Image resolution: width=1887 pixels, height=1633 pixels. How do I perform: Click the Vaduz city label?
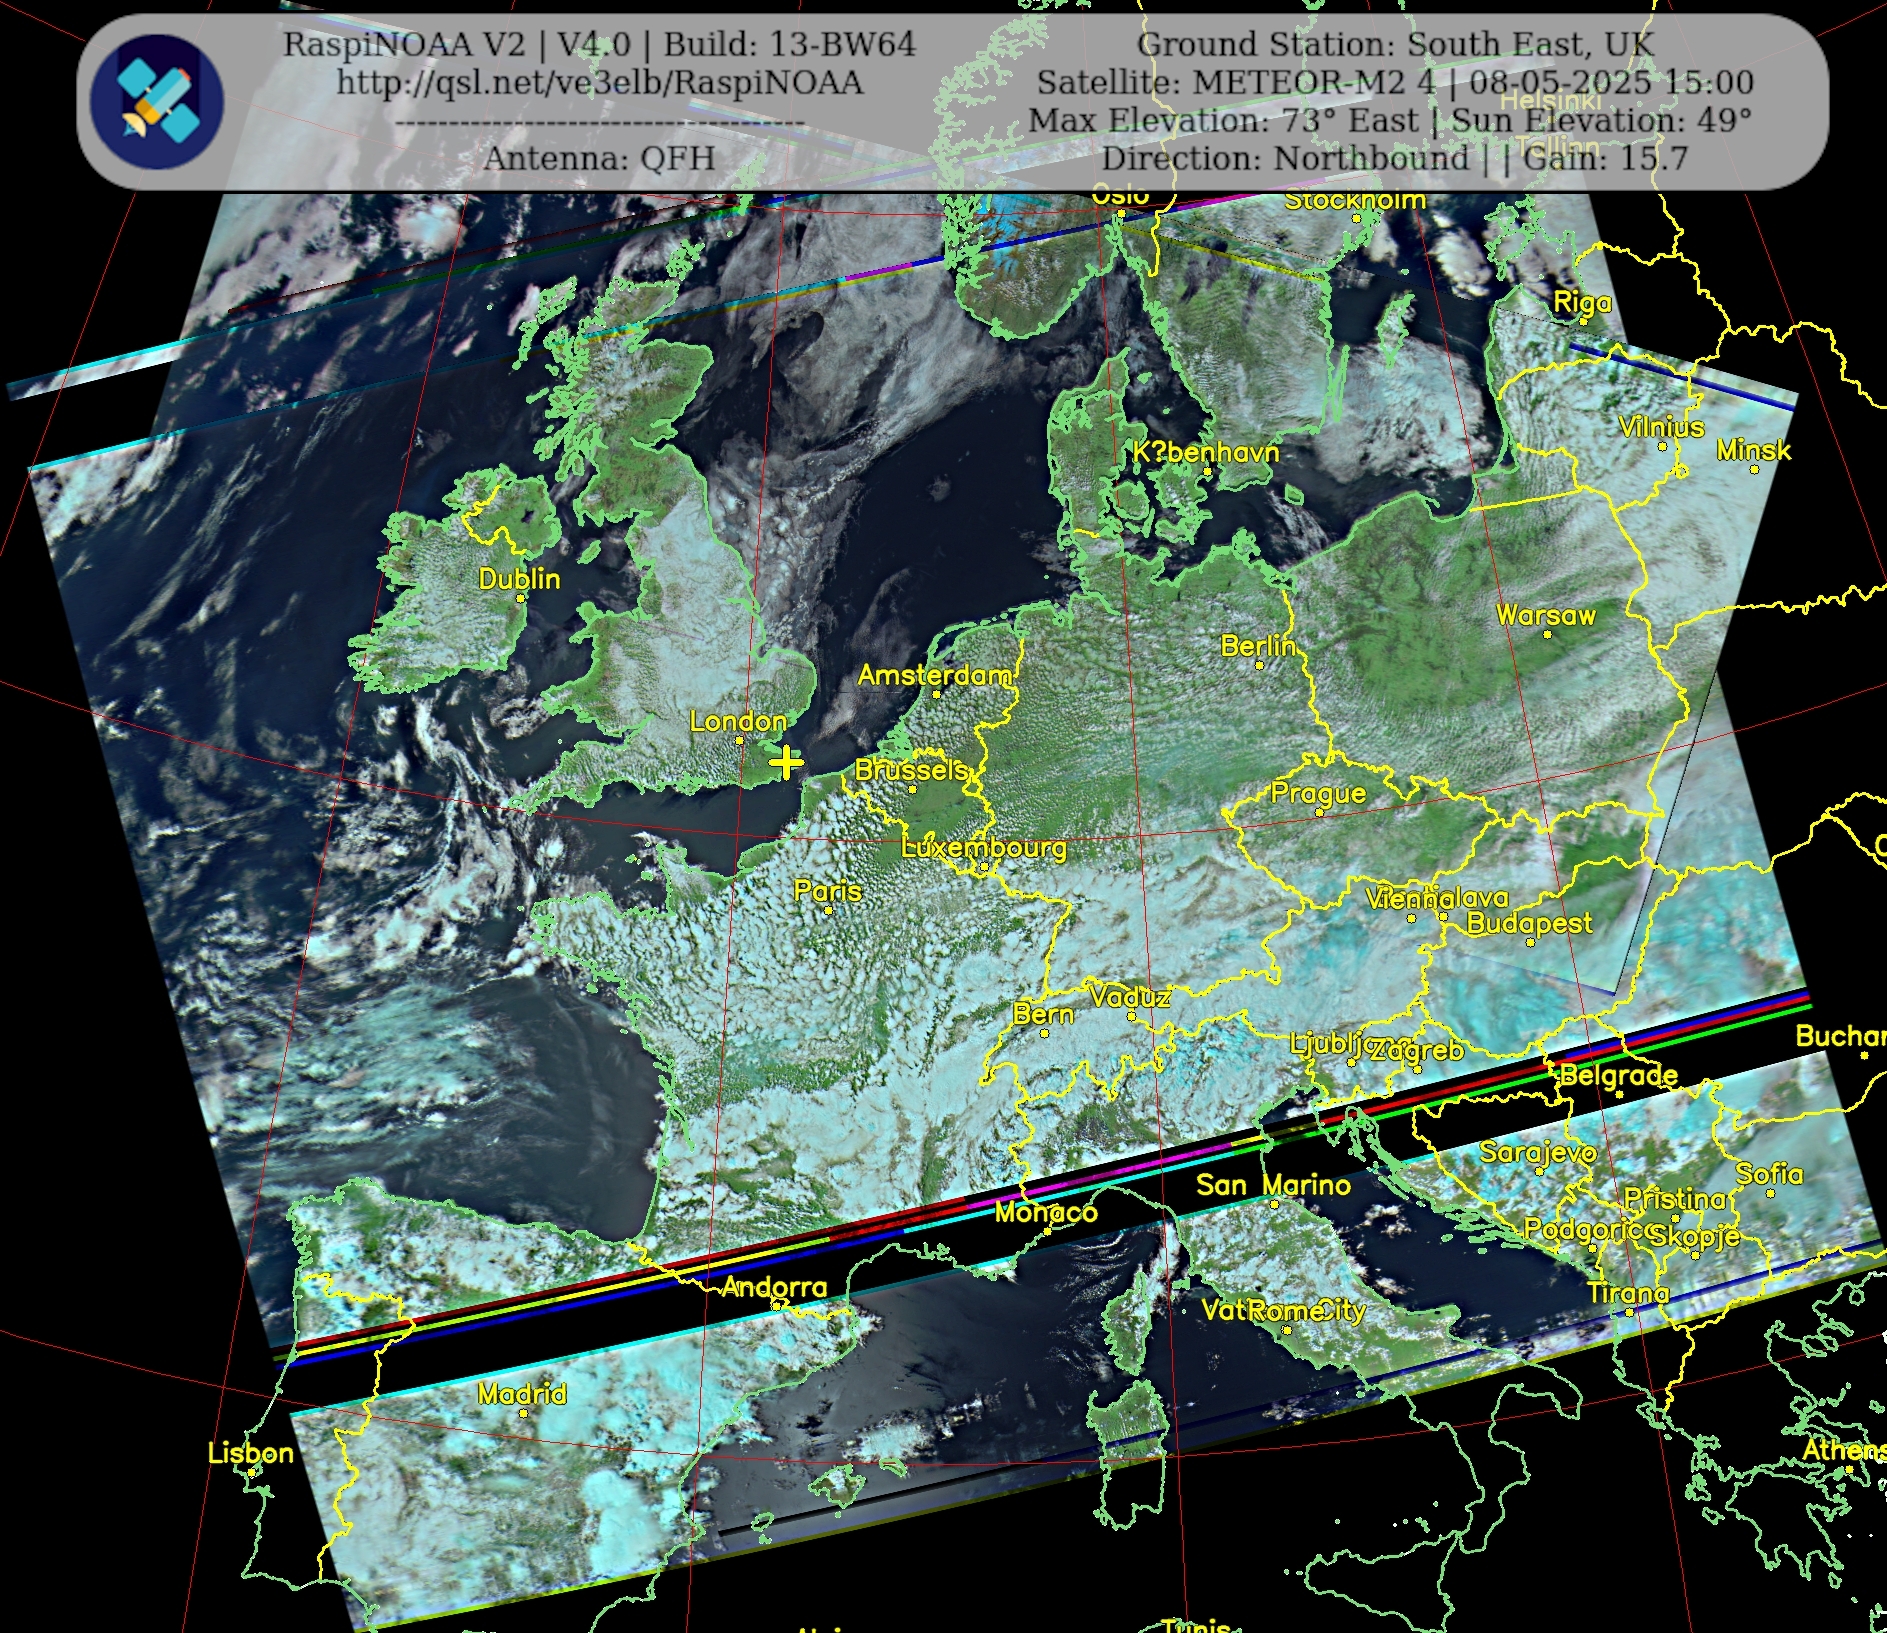click(x=1130, y=997)
